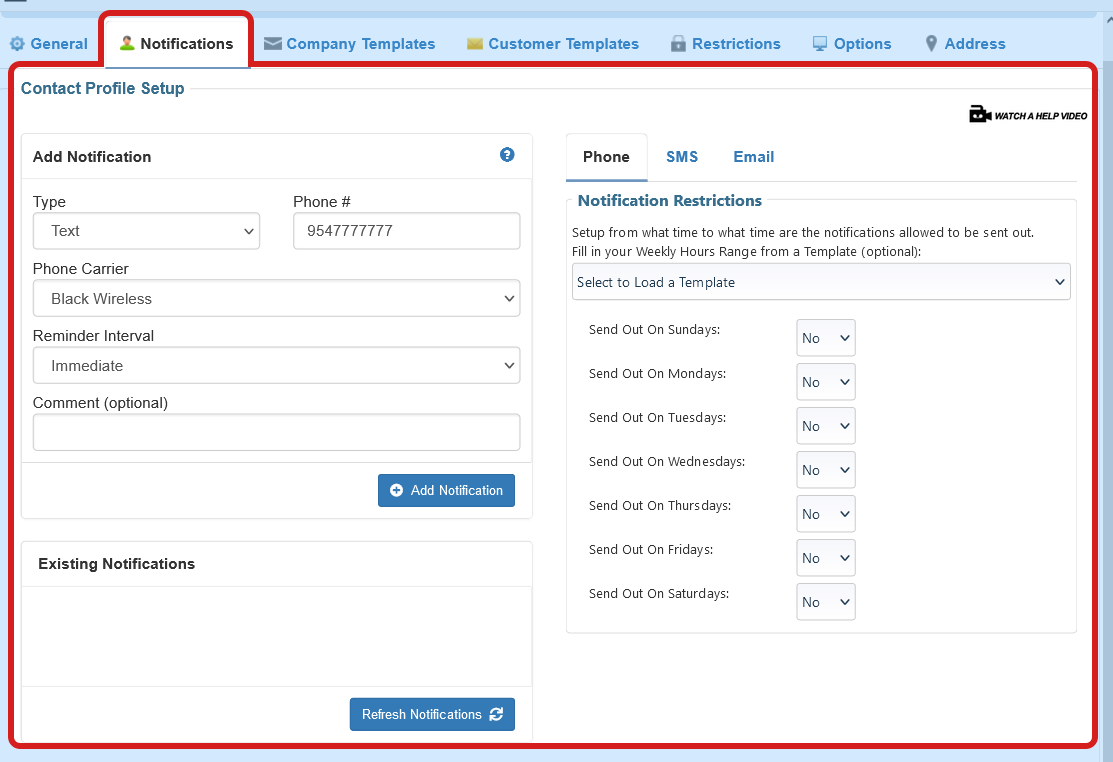Switch to the Customer Templates tab
The width and height of the screenshot is (1113, 762).
553,44
